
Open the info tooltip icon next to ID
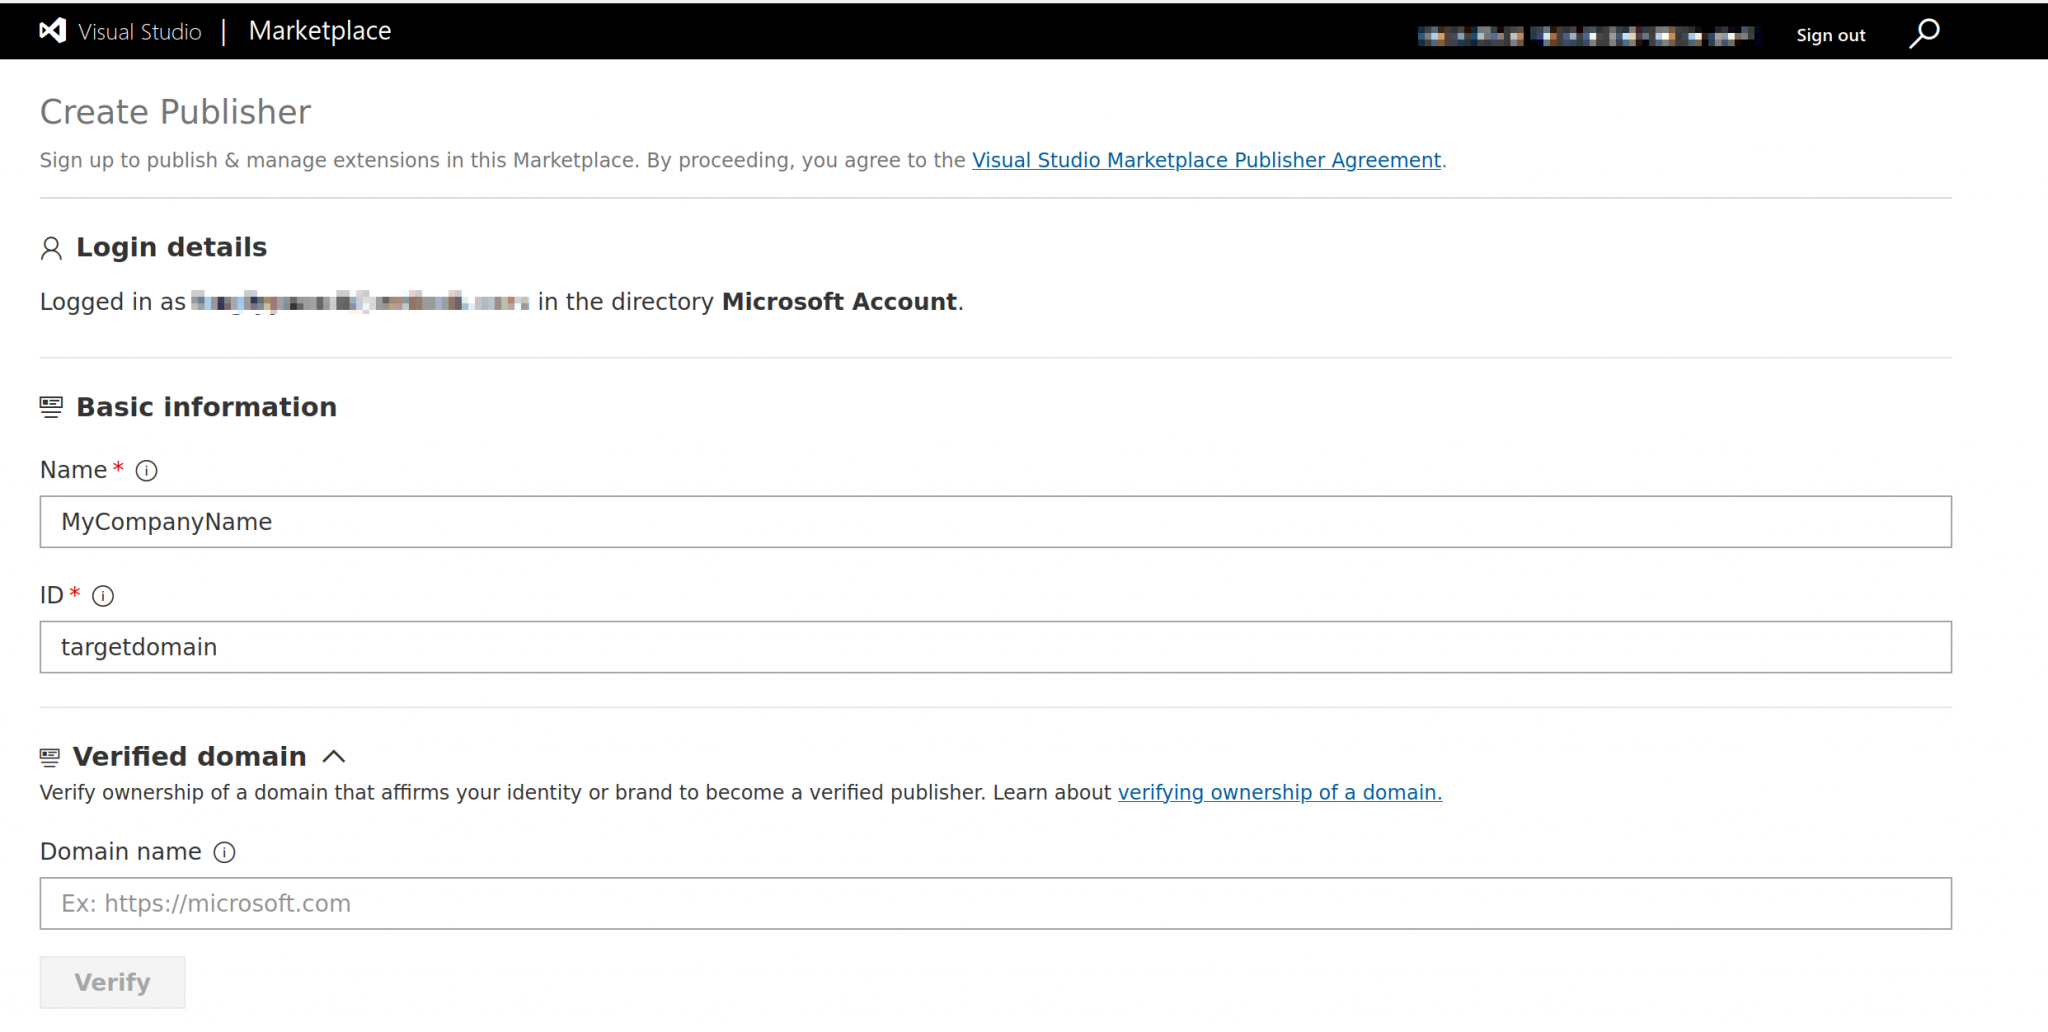tap(103, 596)
